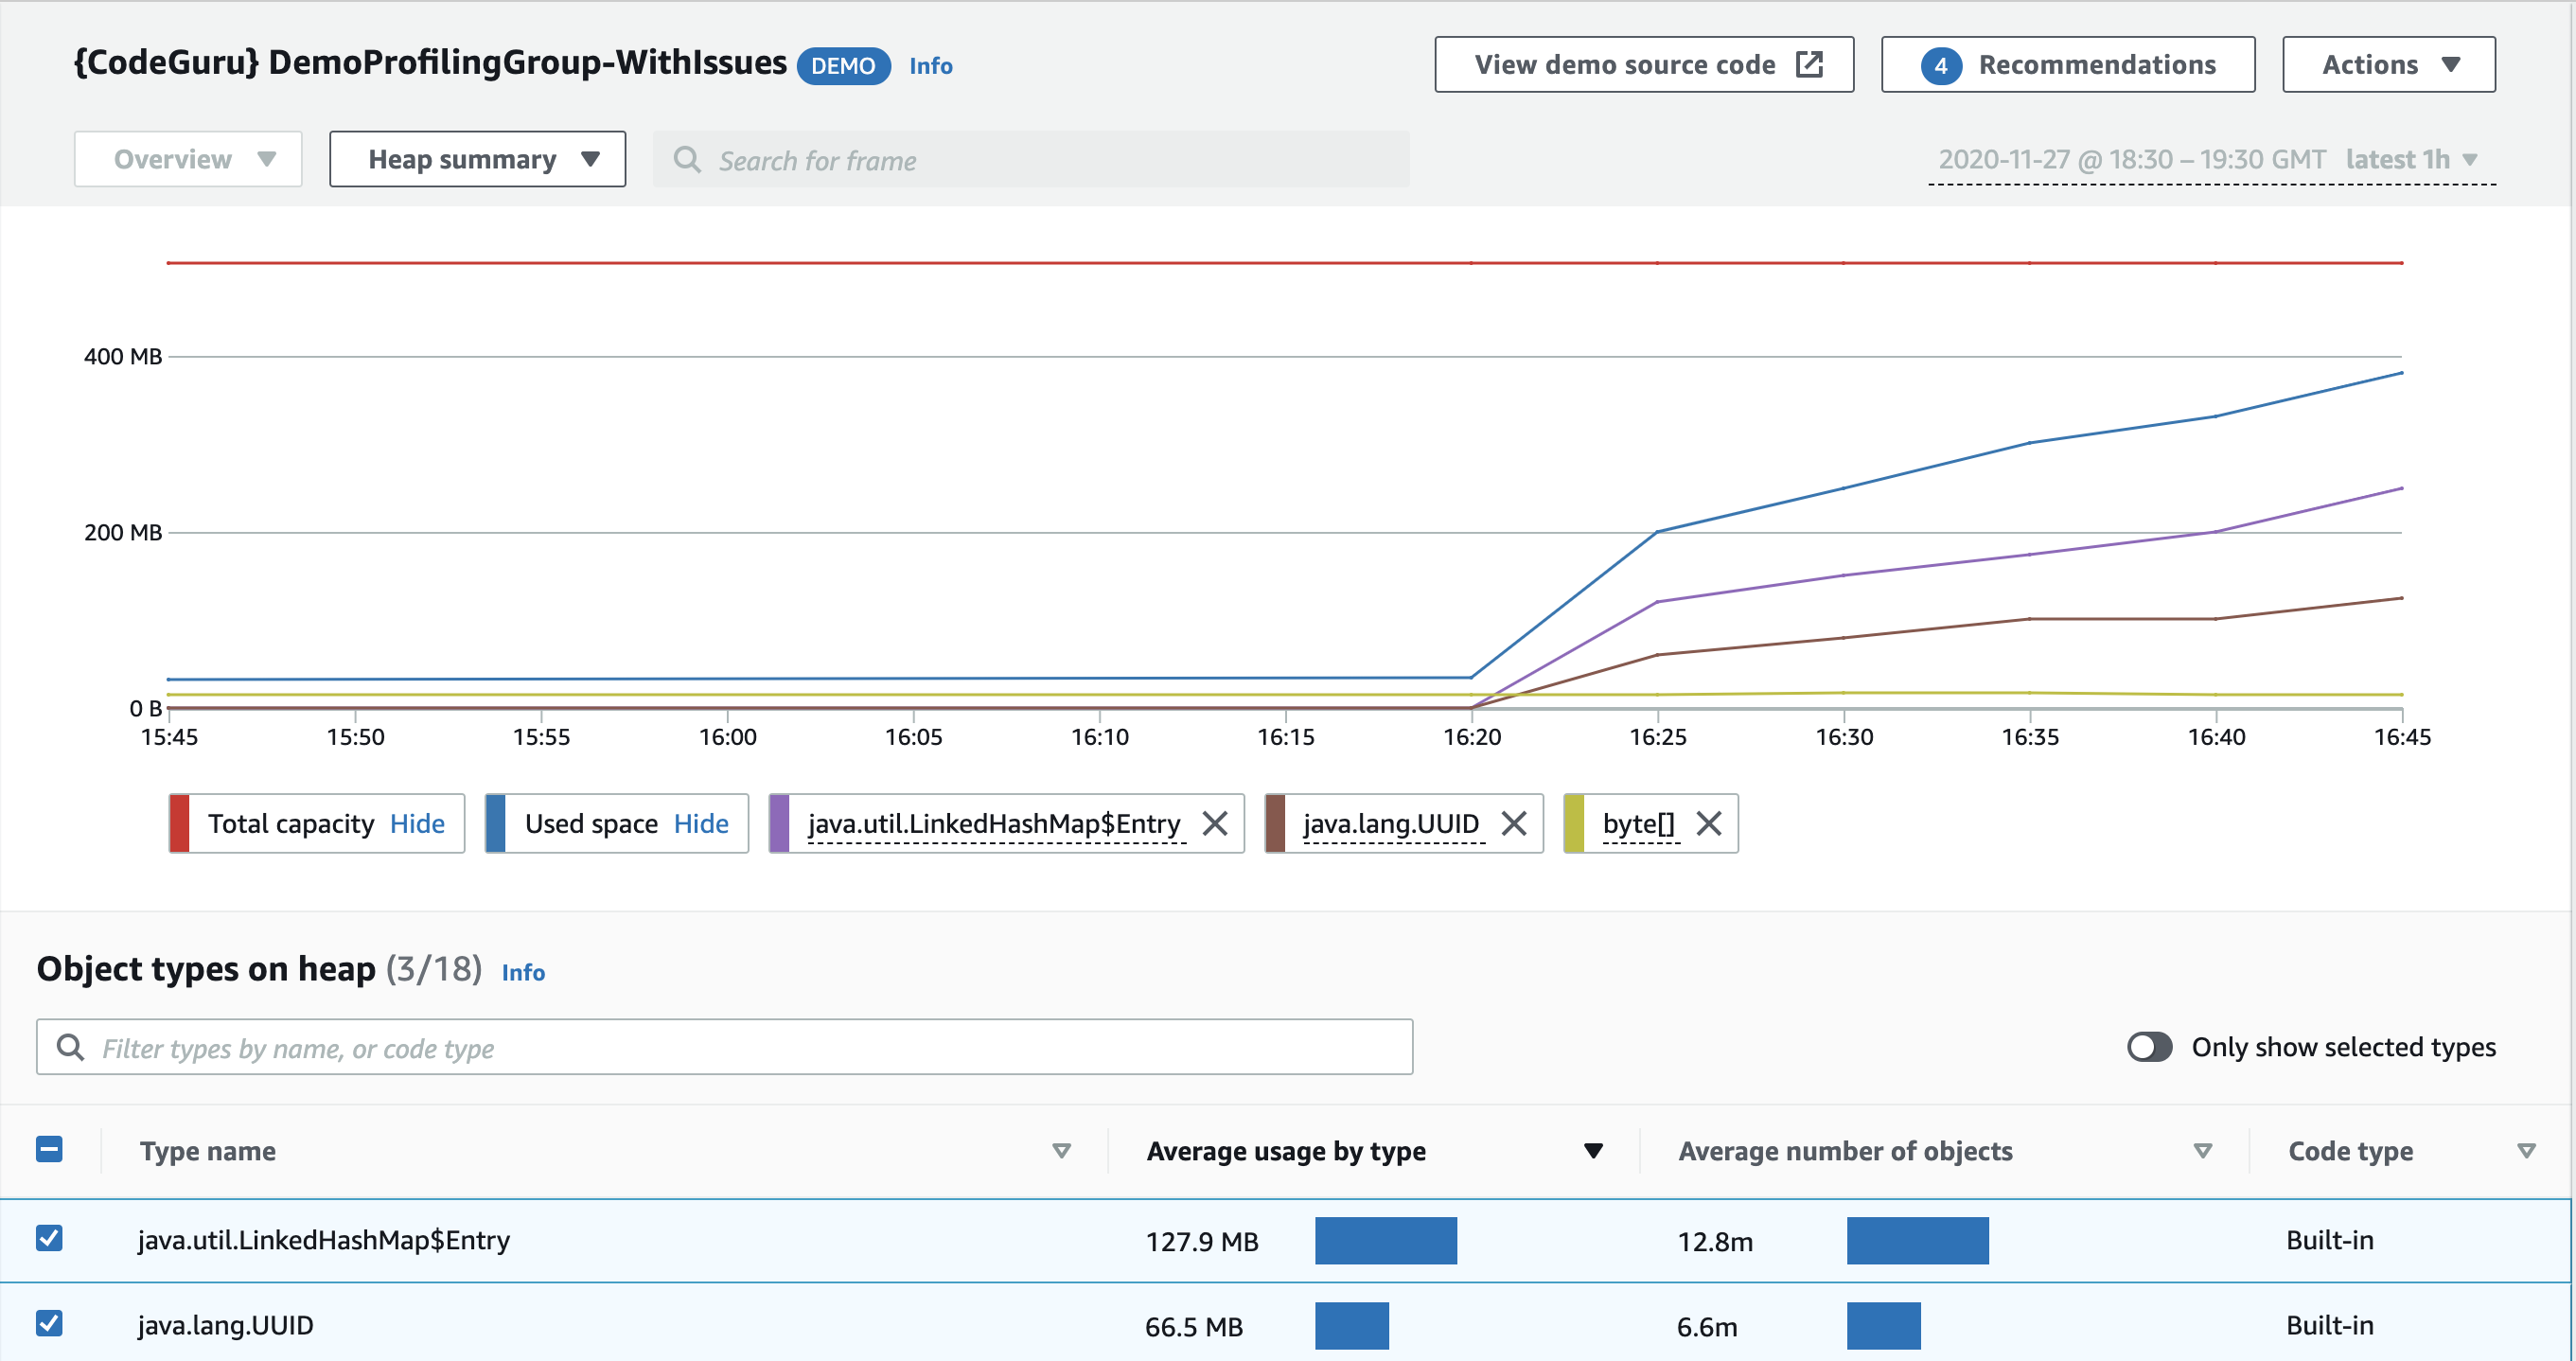This screenshot has width=2576, height=1361.
Task: Expand the Overview dropdown
Action: tap(185, 158)
